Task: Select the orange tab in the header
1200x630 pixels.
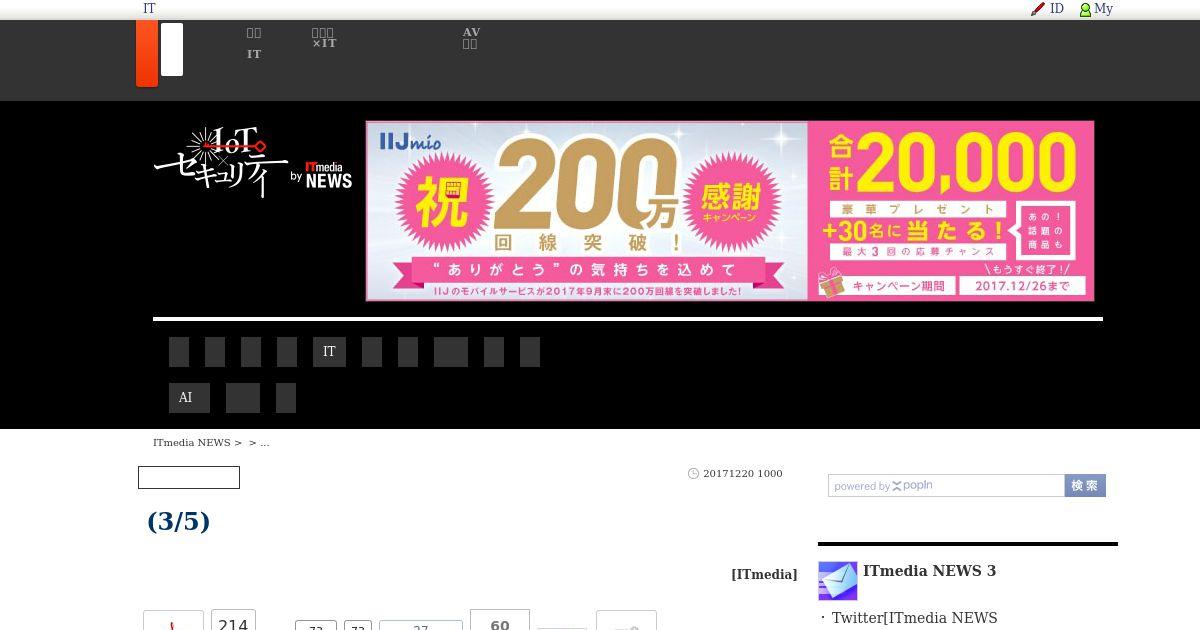Action: (x=147, y=53)
